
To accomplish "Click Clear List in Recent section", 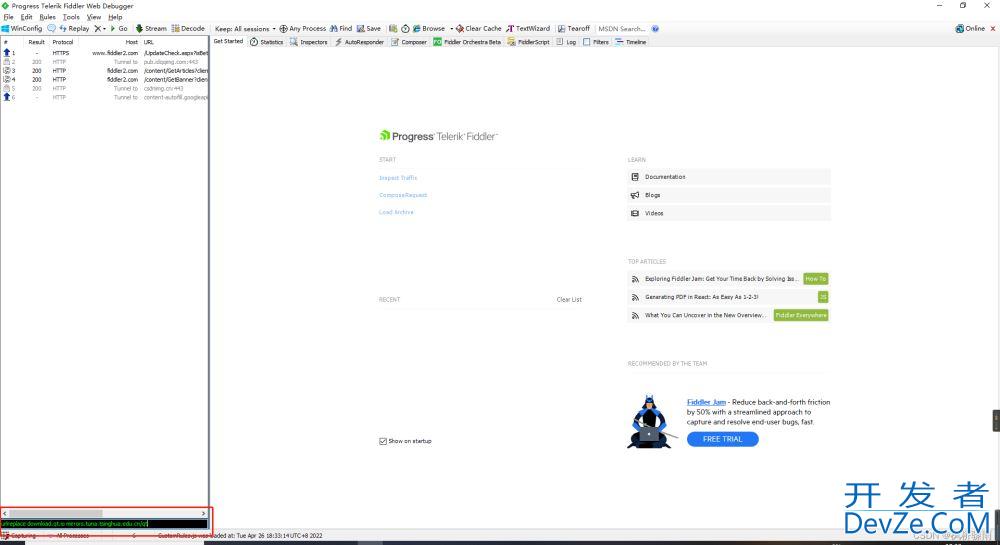I will 569,300.
